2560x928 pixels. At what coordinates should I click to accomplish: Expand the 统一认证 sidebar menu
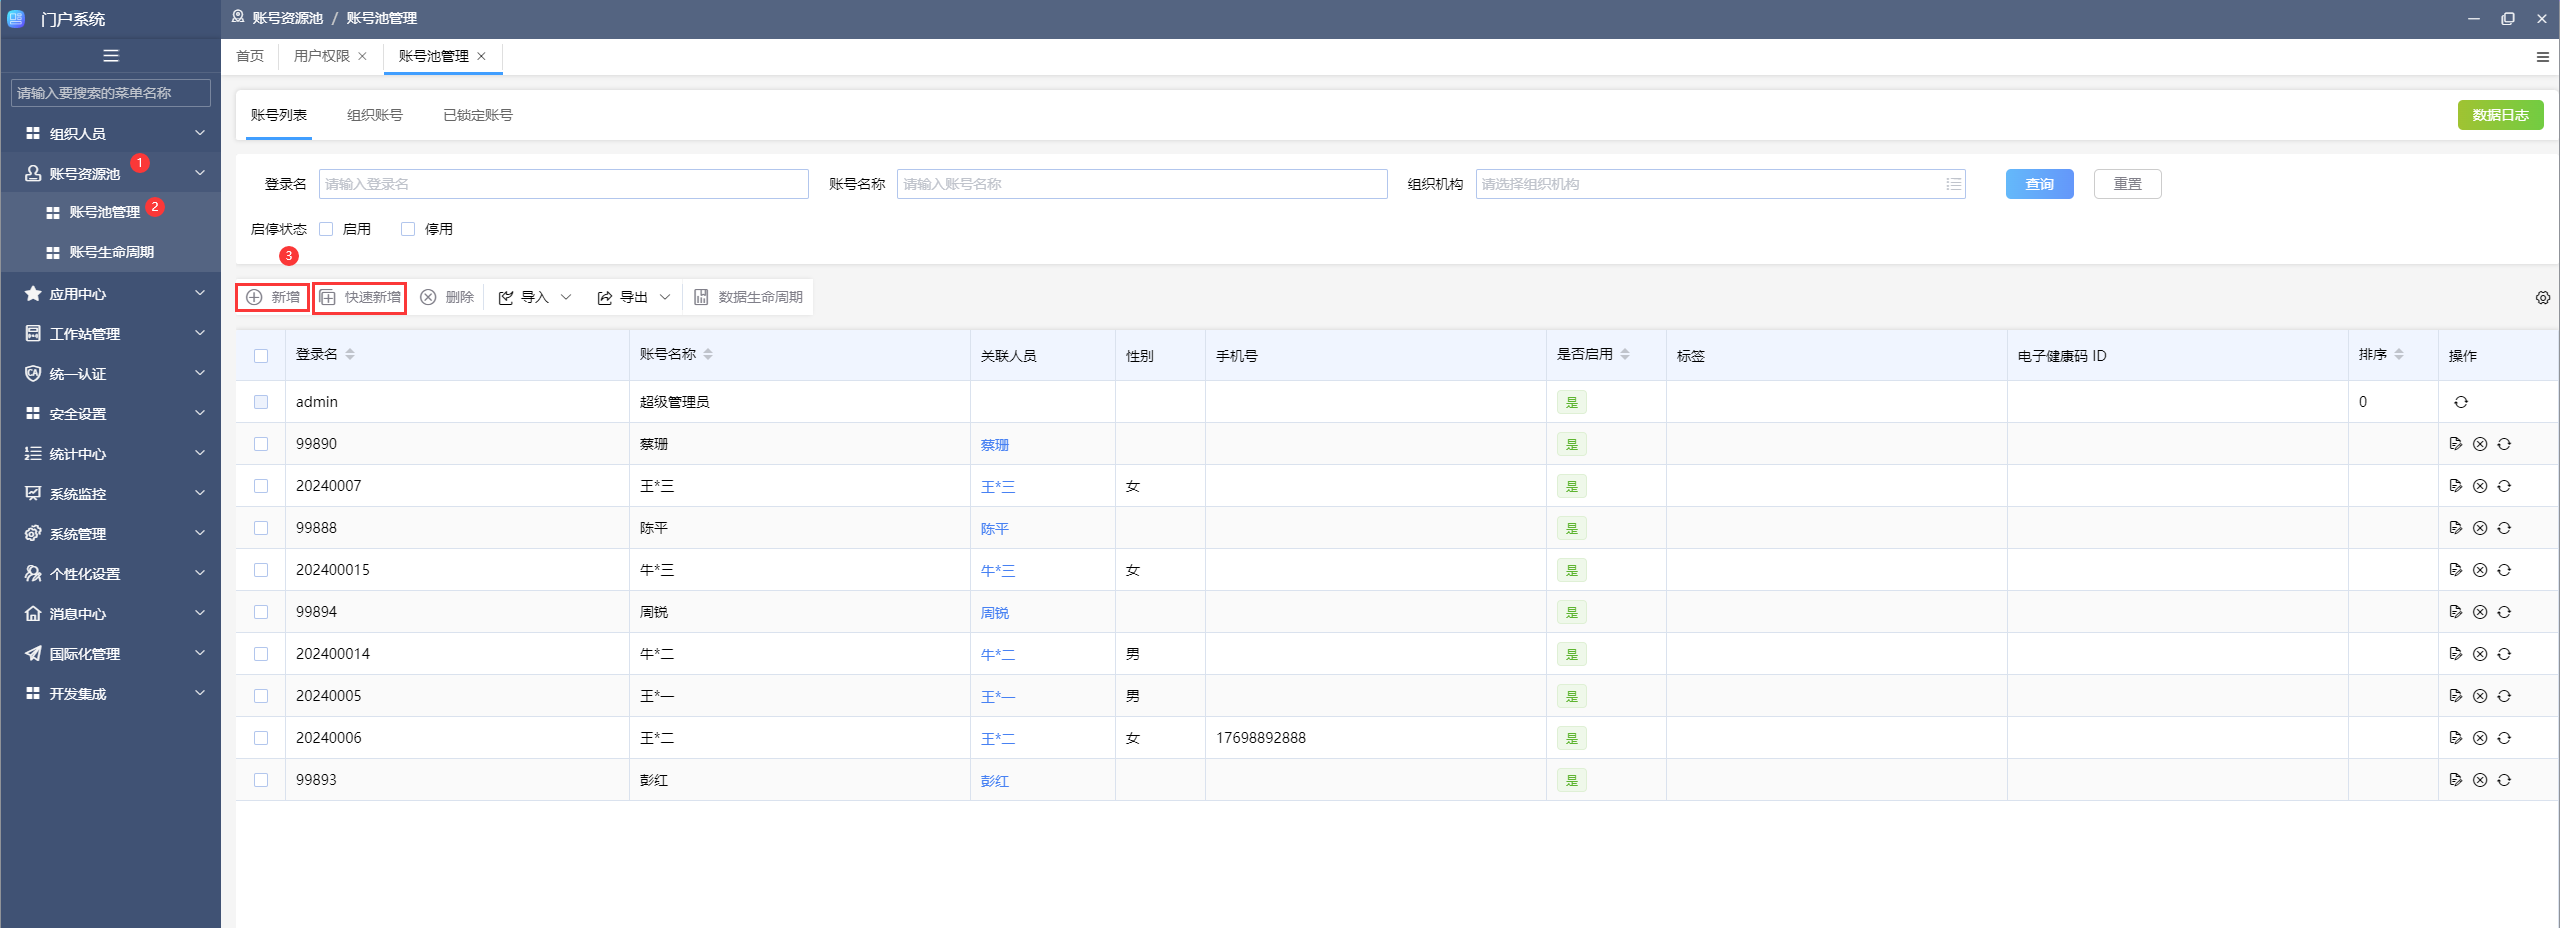click(x=111, y=374)
